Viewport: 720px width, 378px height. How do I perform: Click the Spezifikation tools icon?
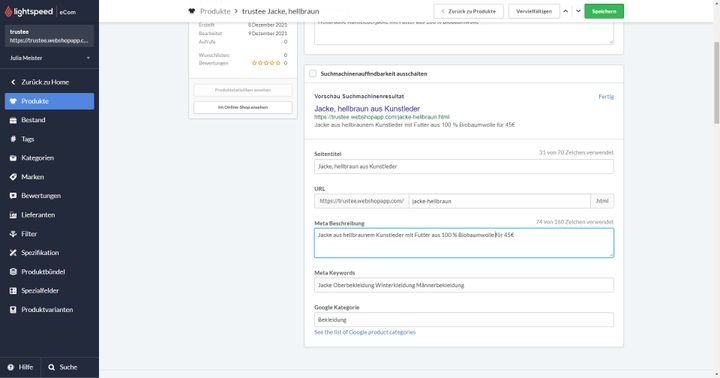click(x=13, y=253)
